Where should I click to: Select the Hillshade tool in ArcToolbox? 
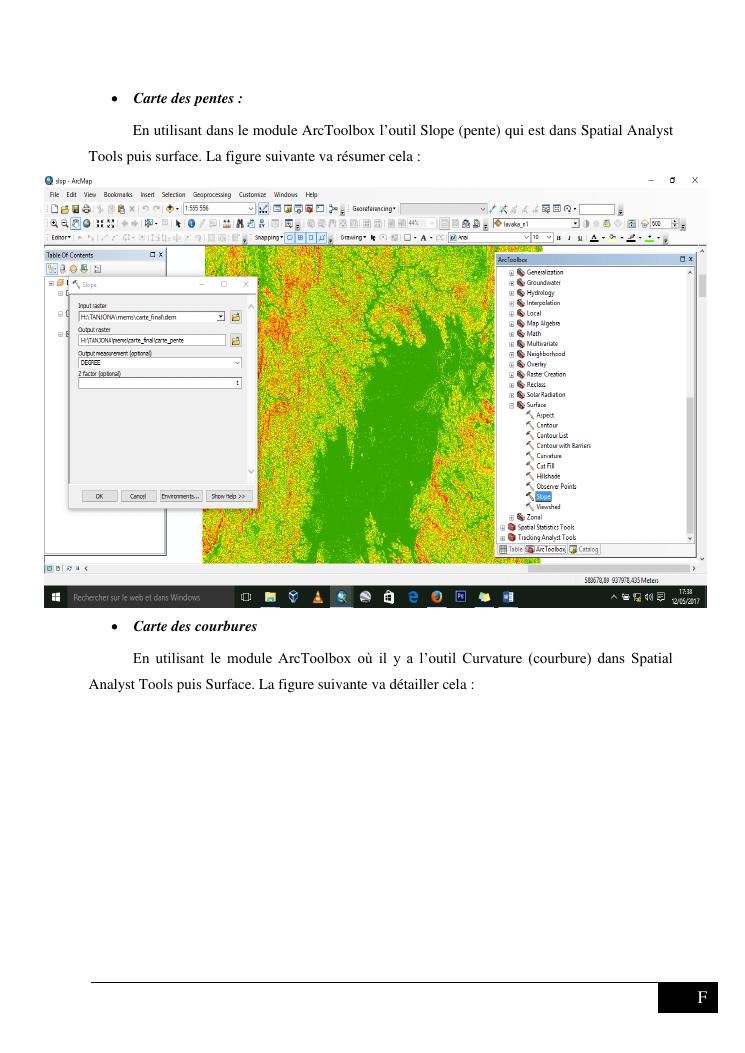pos(548,476)
